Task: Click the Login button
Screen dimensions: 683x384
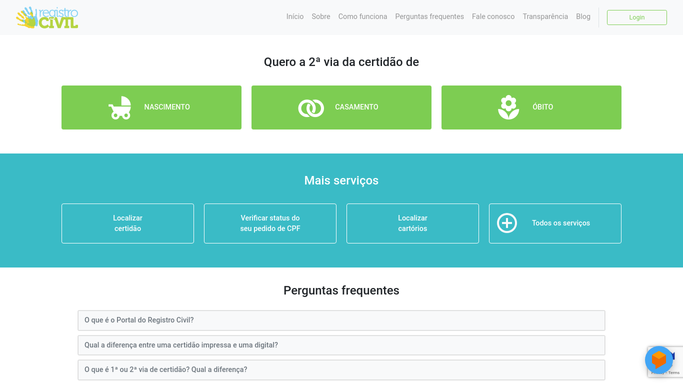Action: click(x=637, y=17)
